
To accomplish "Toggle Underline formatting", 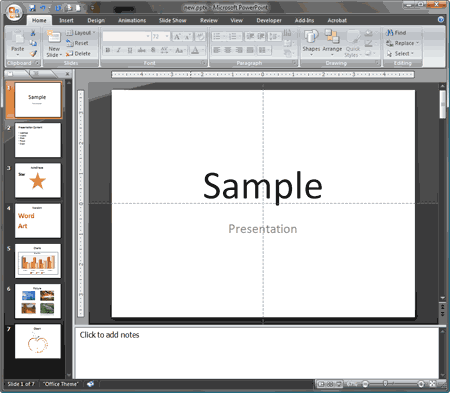I will 130,50.
